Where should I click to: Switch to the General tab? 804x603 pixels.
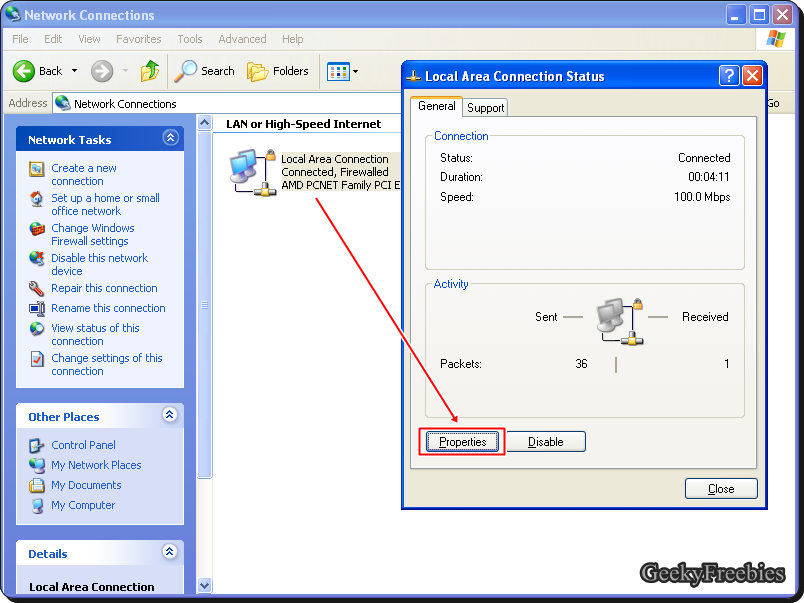pyautogui.click(x=436, y=106)
